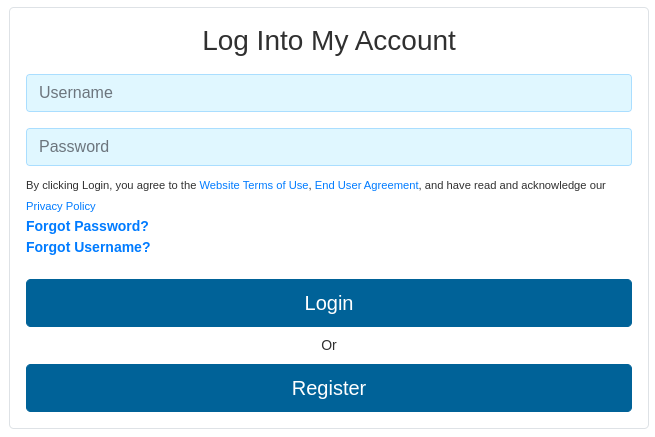
Task: Open the End User Agreement link
Action: 366,185
